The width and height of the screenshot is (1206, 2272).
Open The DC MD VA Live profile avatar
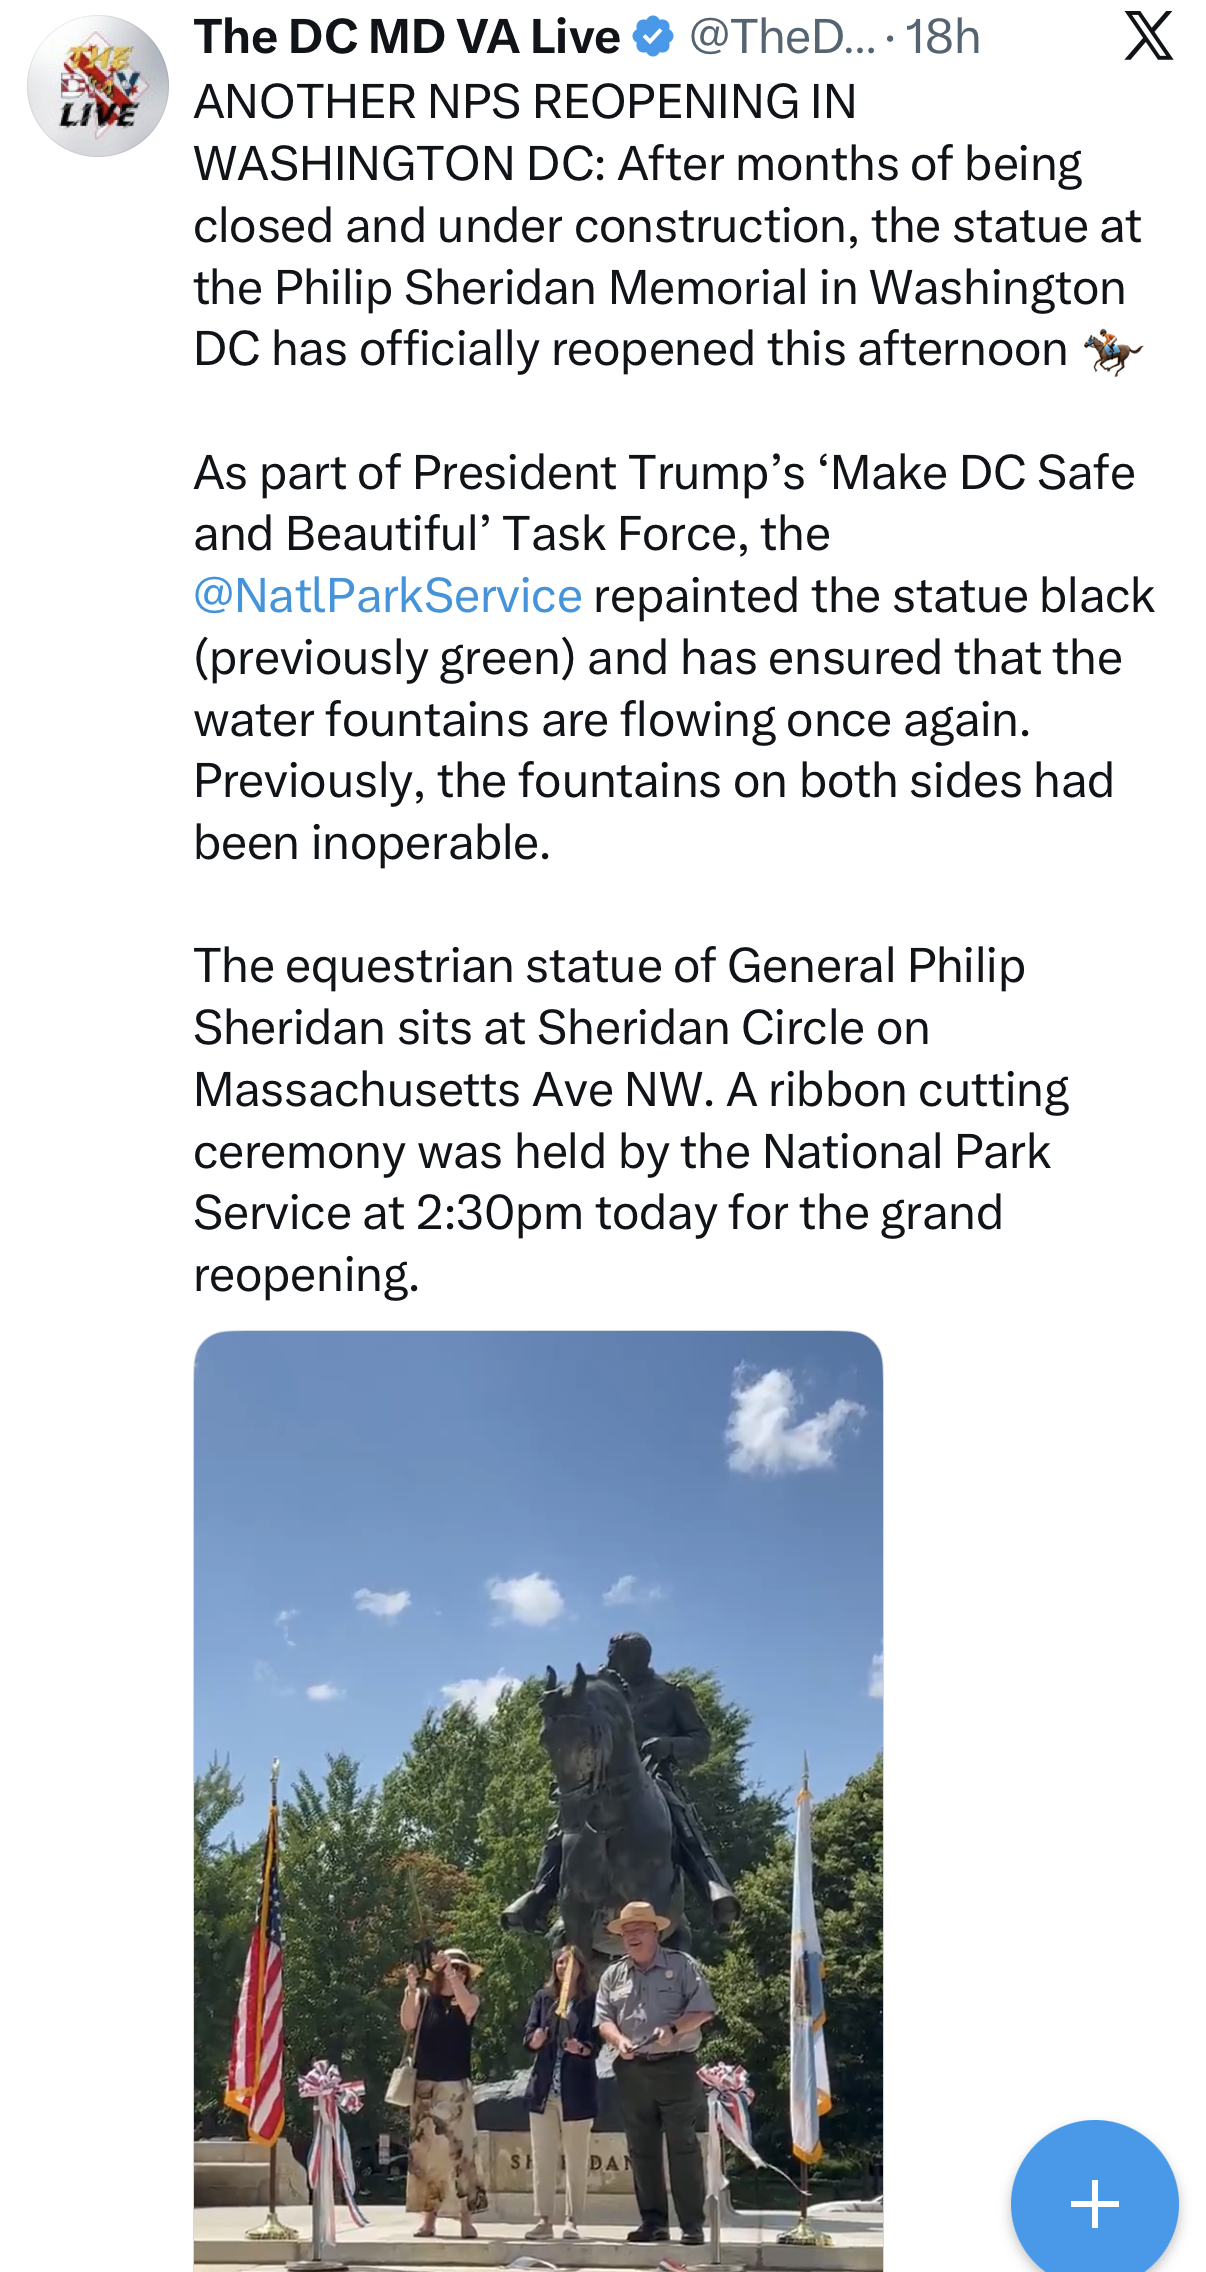point(97,86)
